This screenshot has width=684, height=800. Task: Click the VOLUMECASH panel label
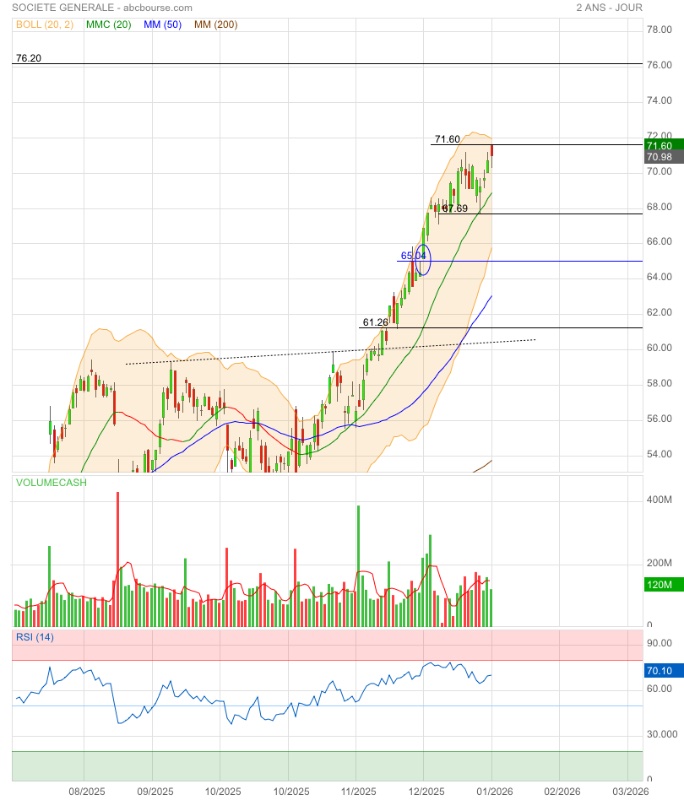click(x=51, y=482)
